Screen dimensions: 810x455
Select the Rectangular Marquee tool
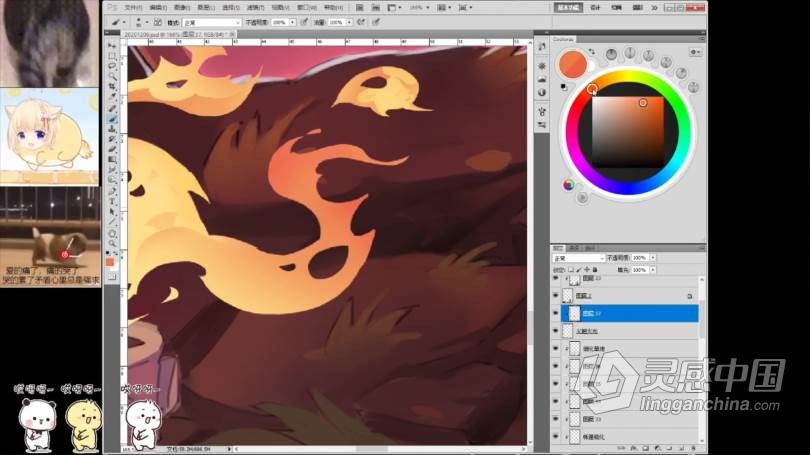coord(112,56)
